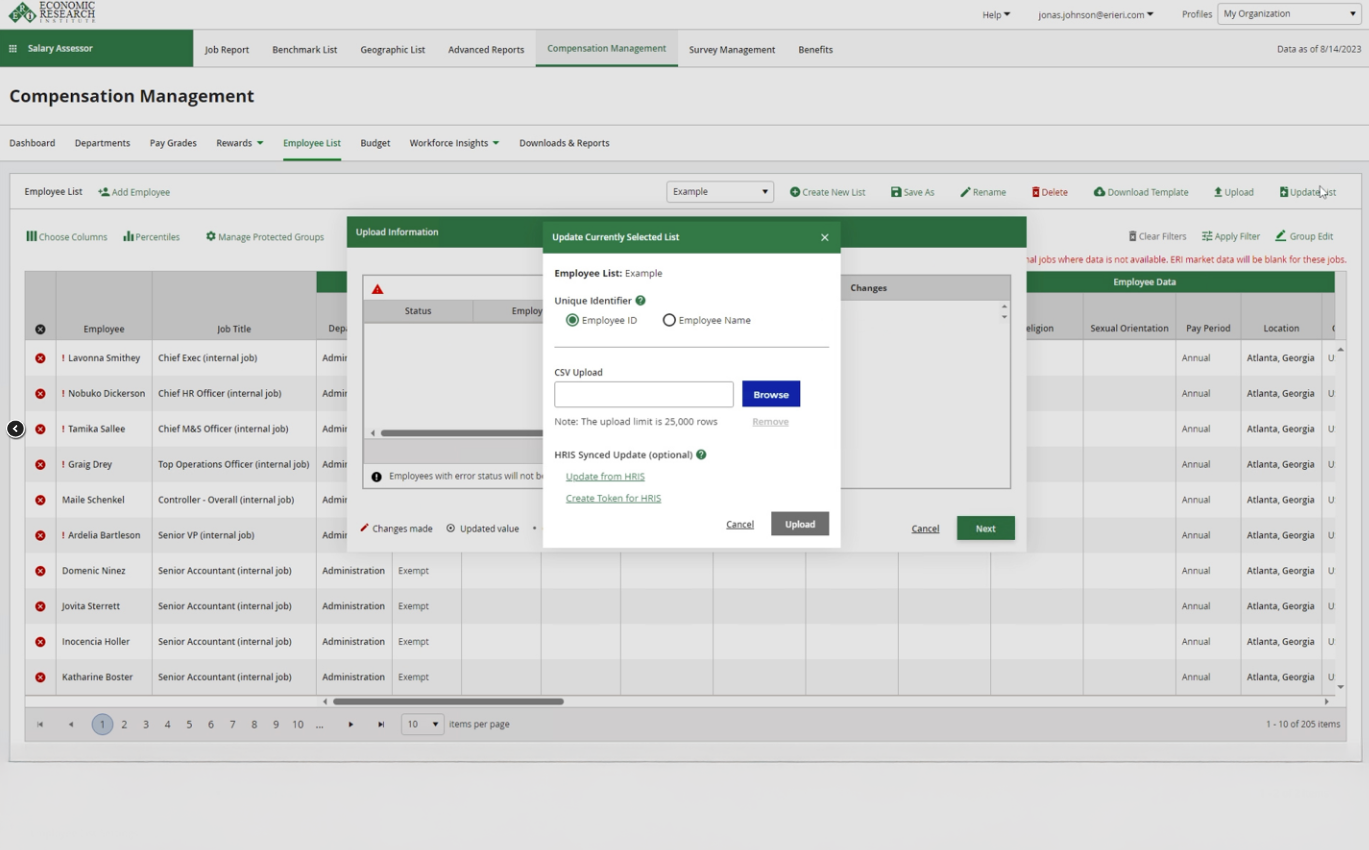Click the CSV Upload file path field
This screenshot has width=1369, height=850.
[x=644, y=394]
